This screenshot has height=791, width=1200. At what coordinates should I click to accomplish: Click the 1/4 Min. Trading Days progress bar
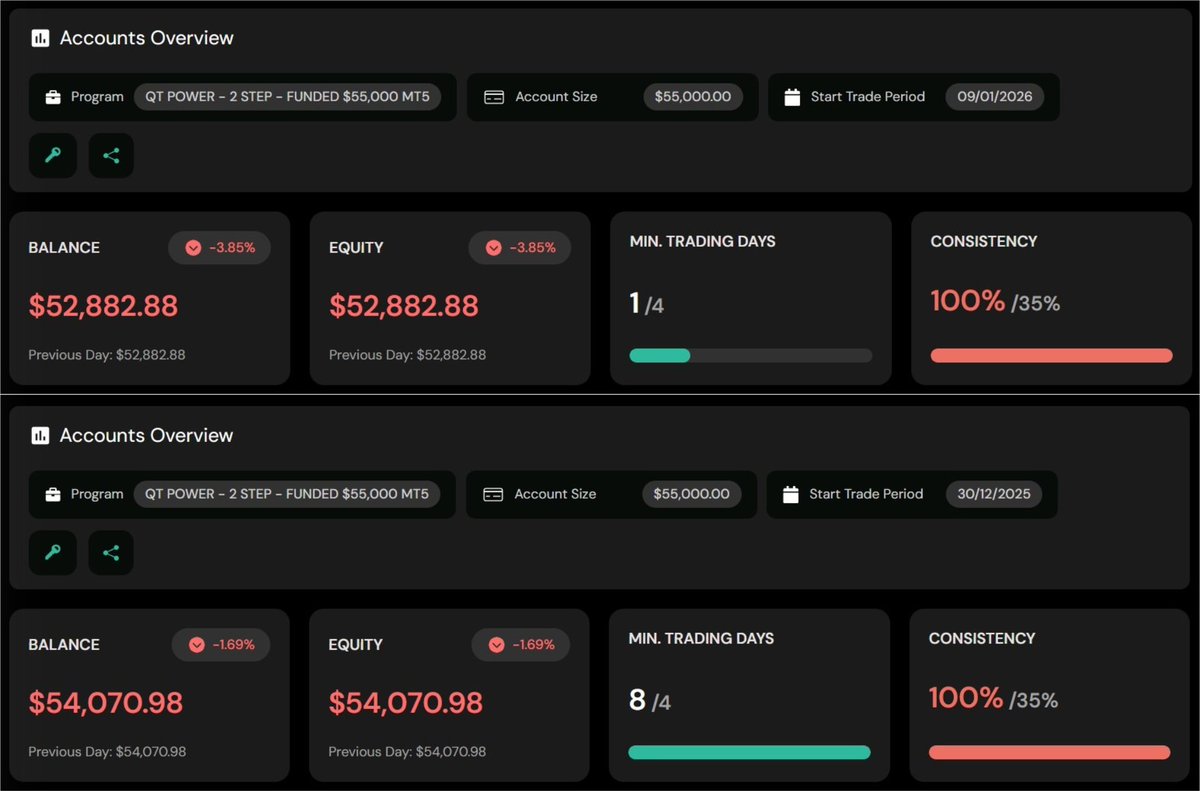point(751,355)
